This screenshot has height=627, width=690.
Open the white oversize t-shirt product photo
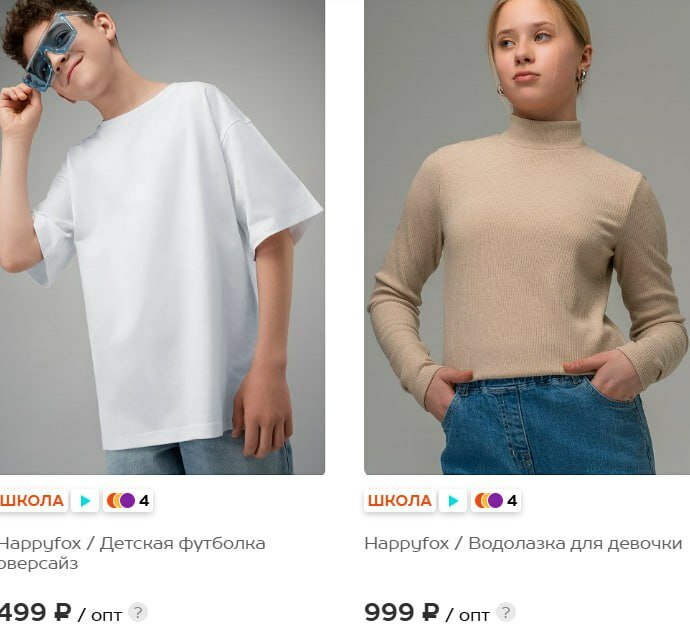click(x=162, y=237)
